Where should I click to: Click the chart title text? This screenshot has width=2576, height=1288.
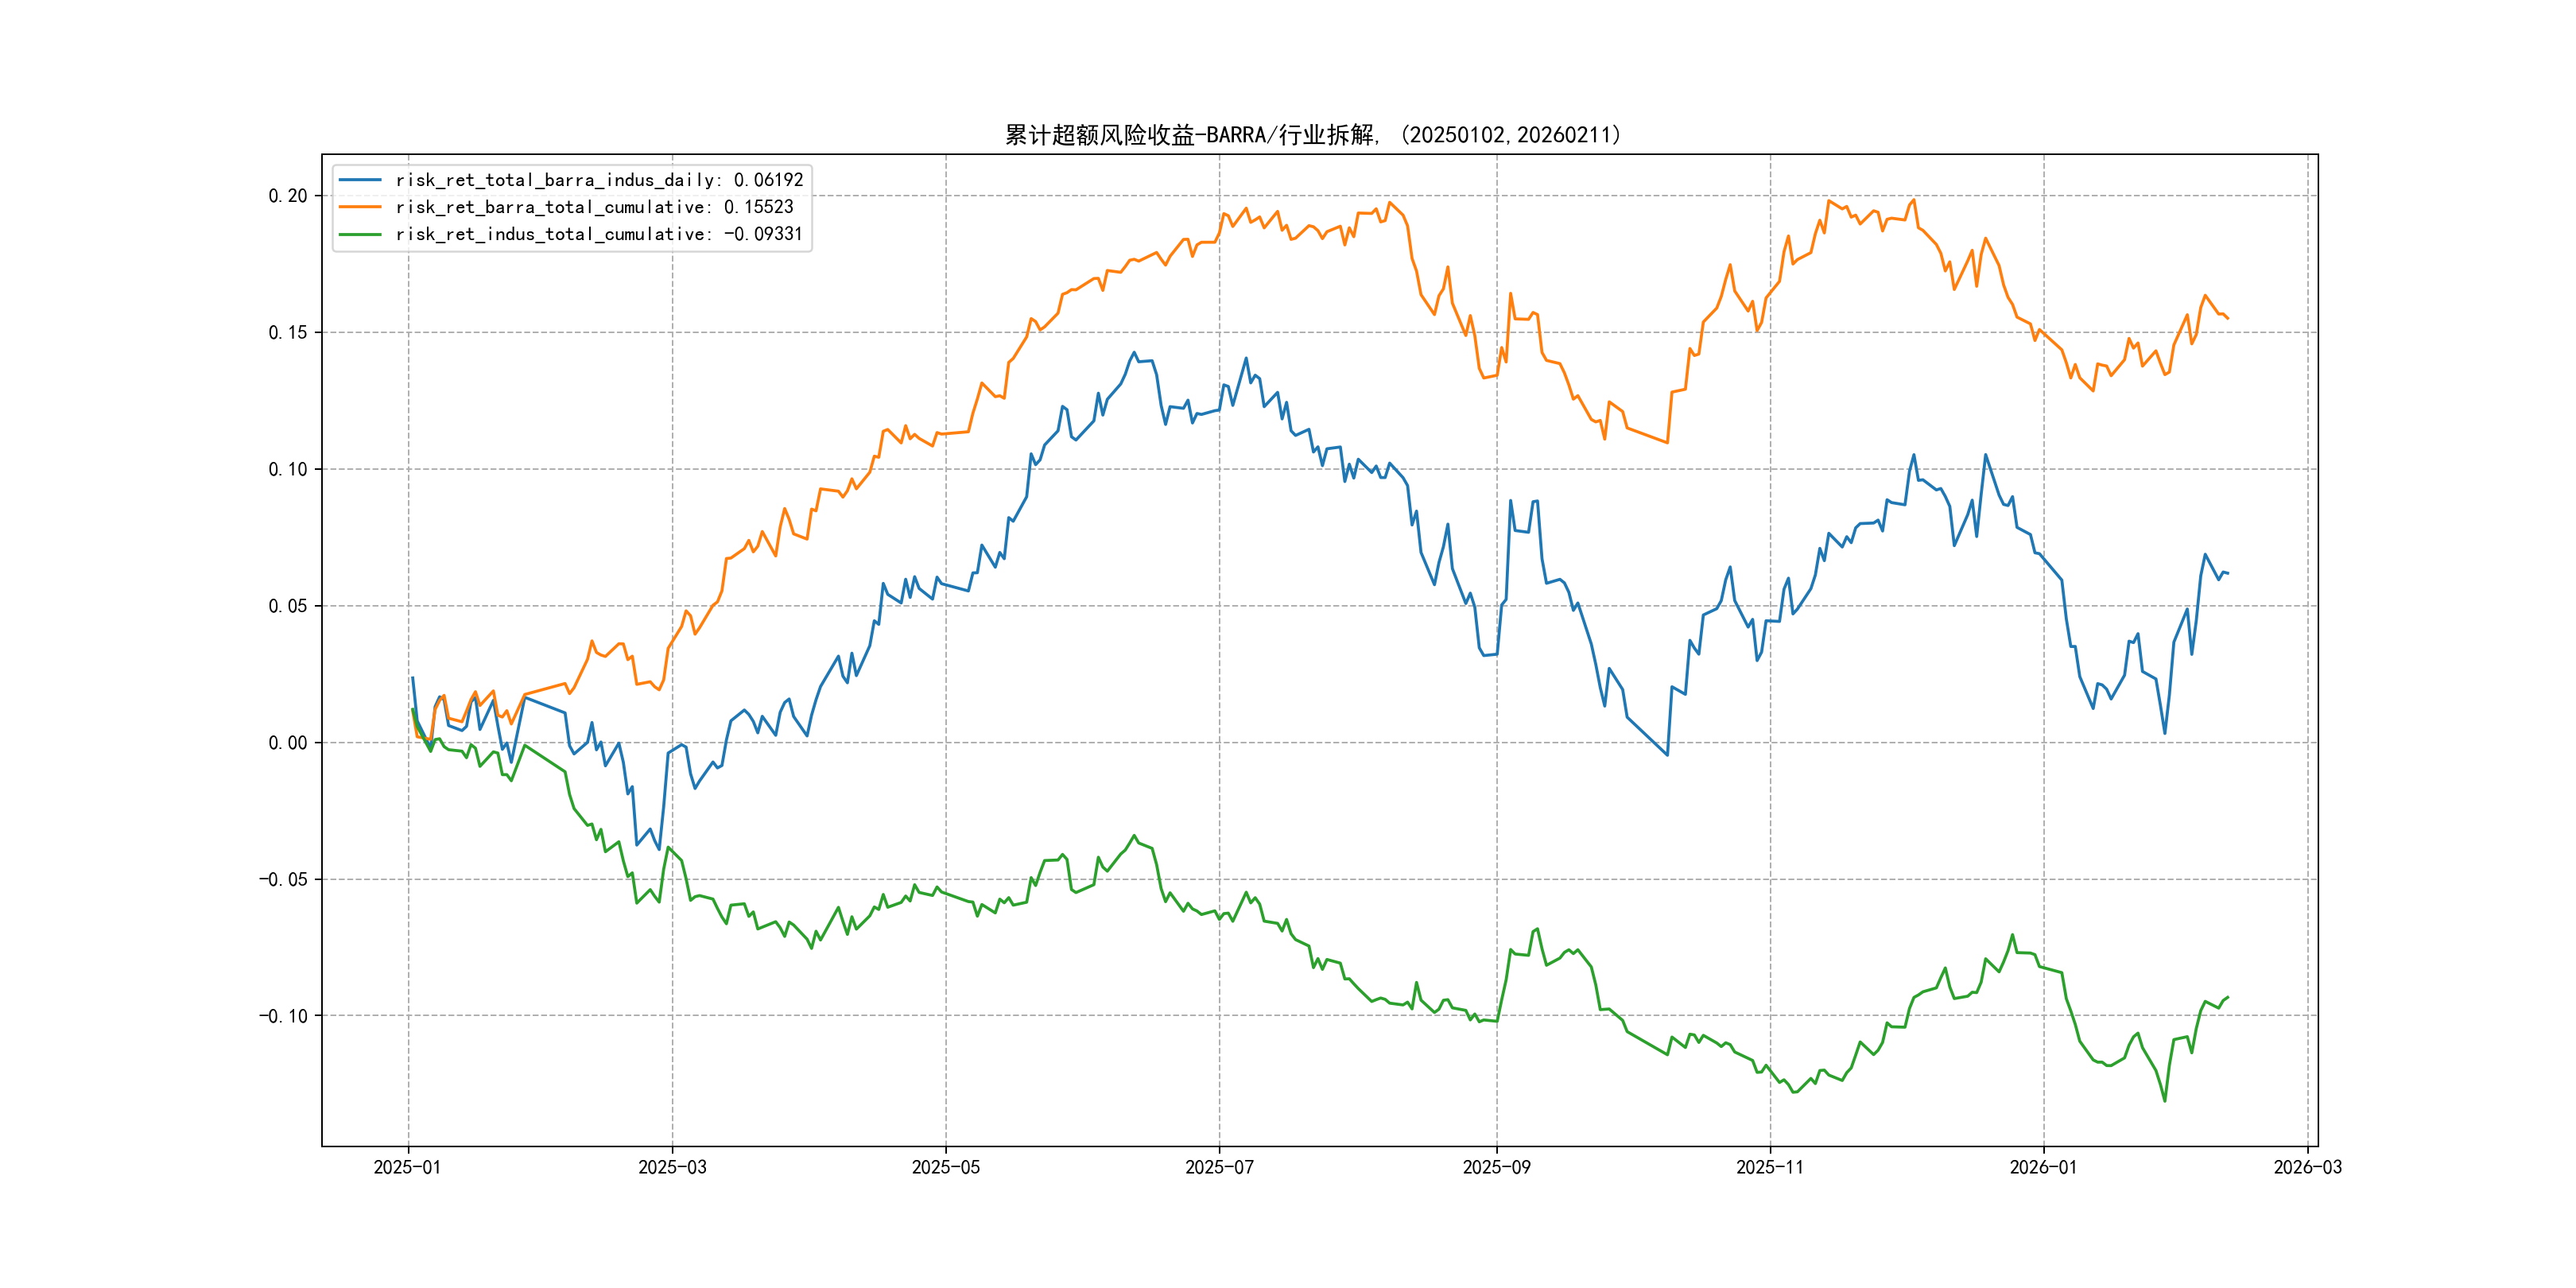1312,135
